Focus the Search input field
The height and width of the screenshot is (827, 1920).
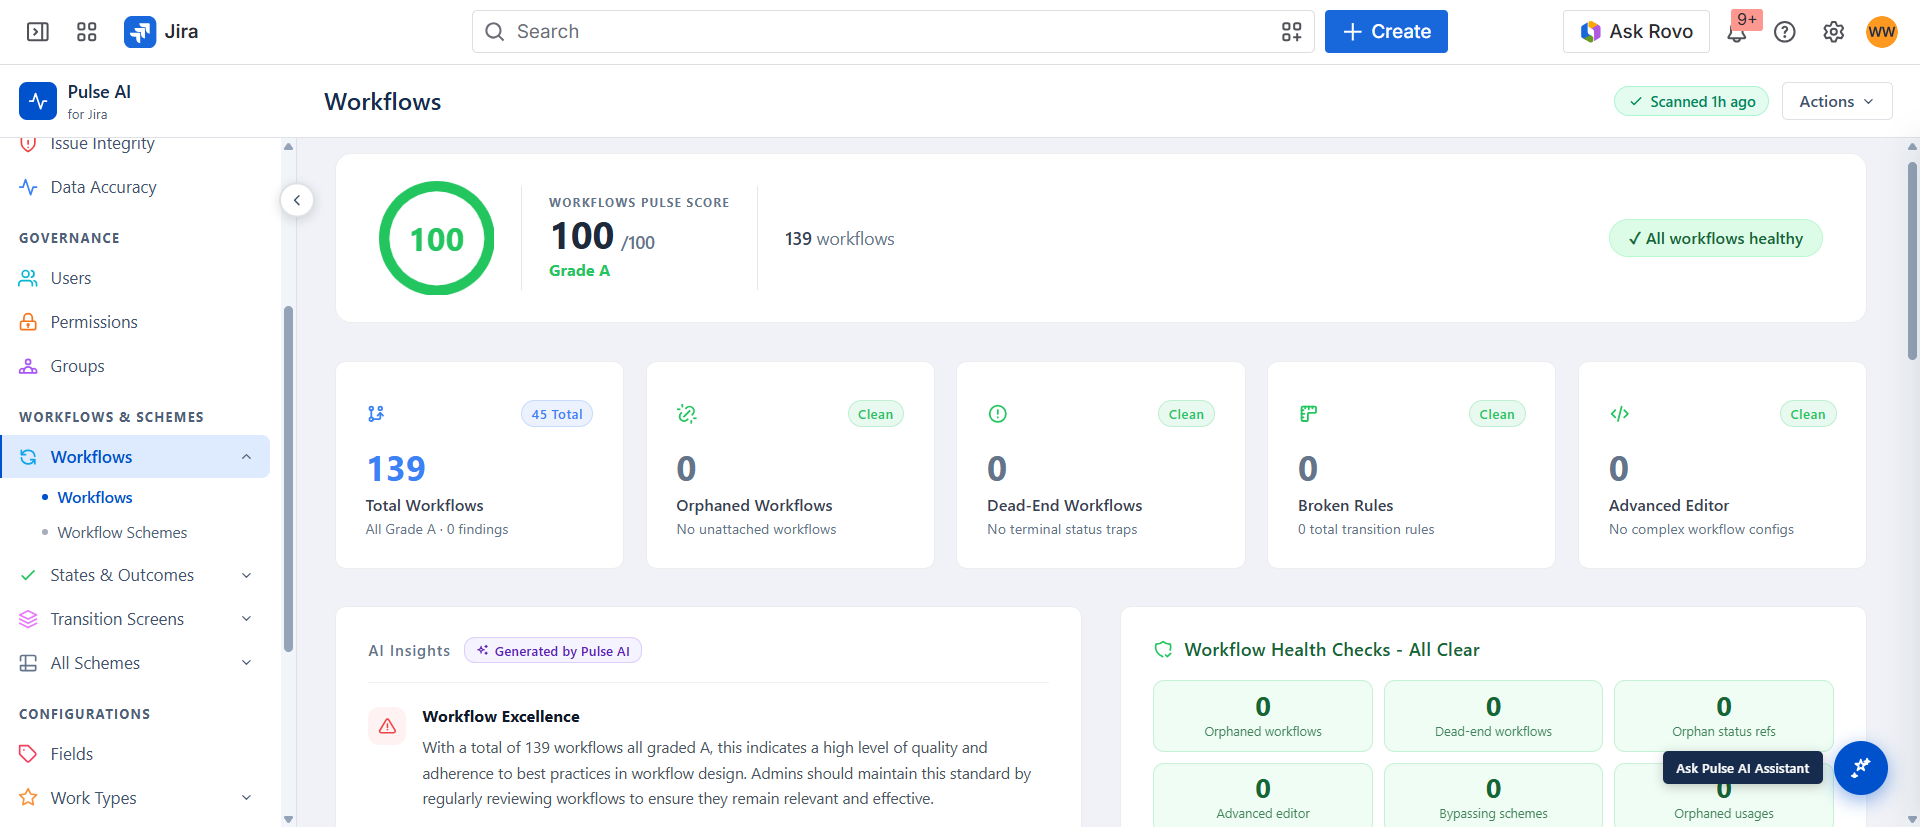(x=893, y=32)
